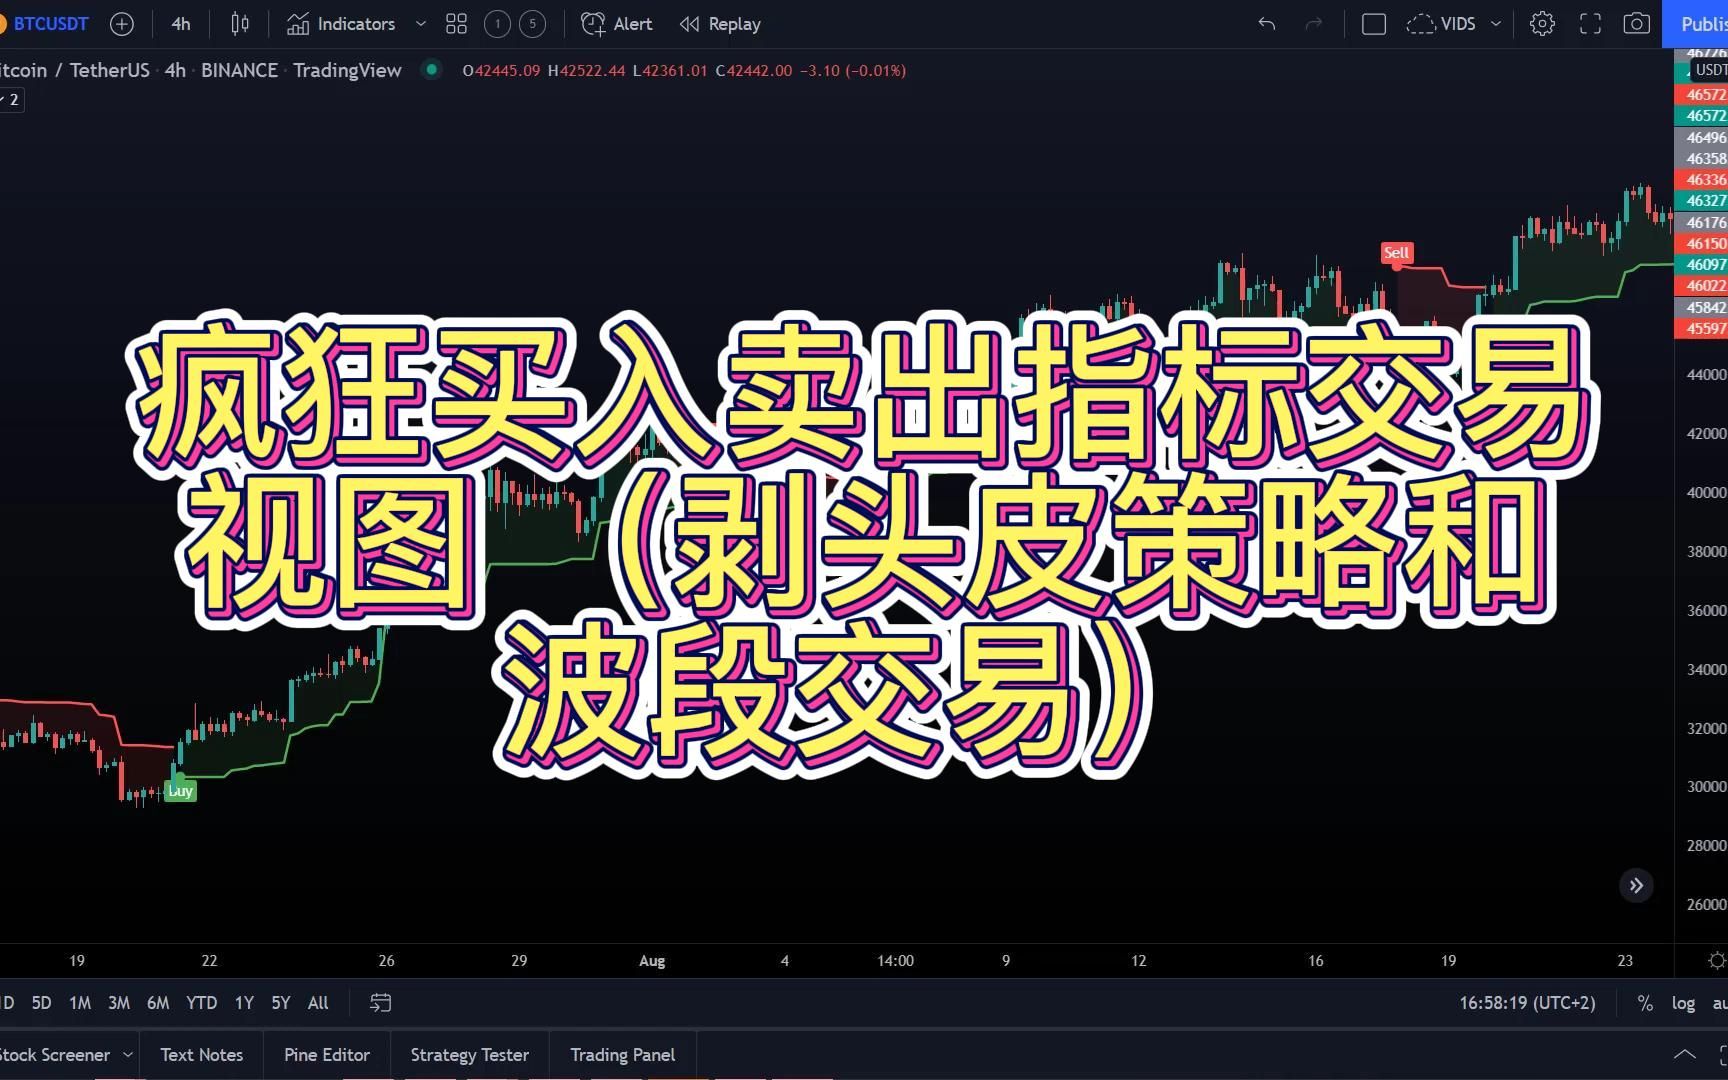The width and height of the screenshot is (1728, 1080).
Task: Undo the last chart action
Action: [x=1265, y=23]
